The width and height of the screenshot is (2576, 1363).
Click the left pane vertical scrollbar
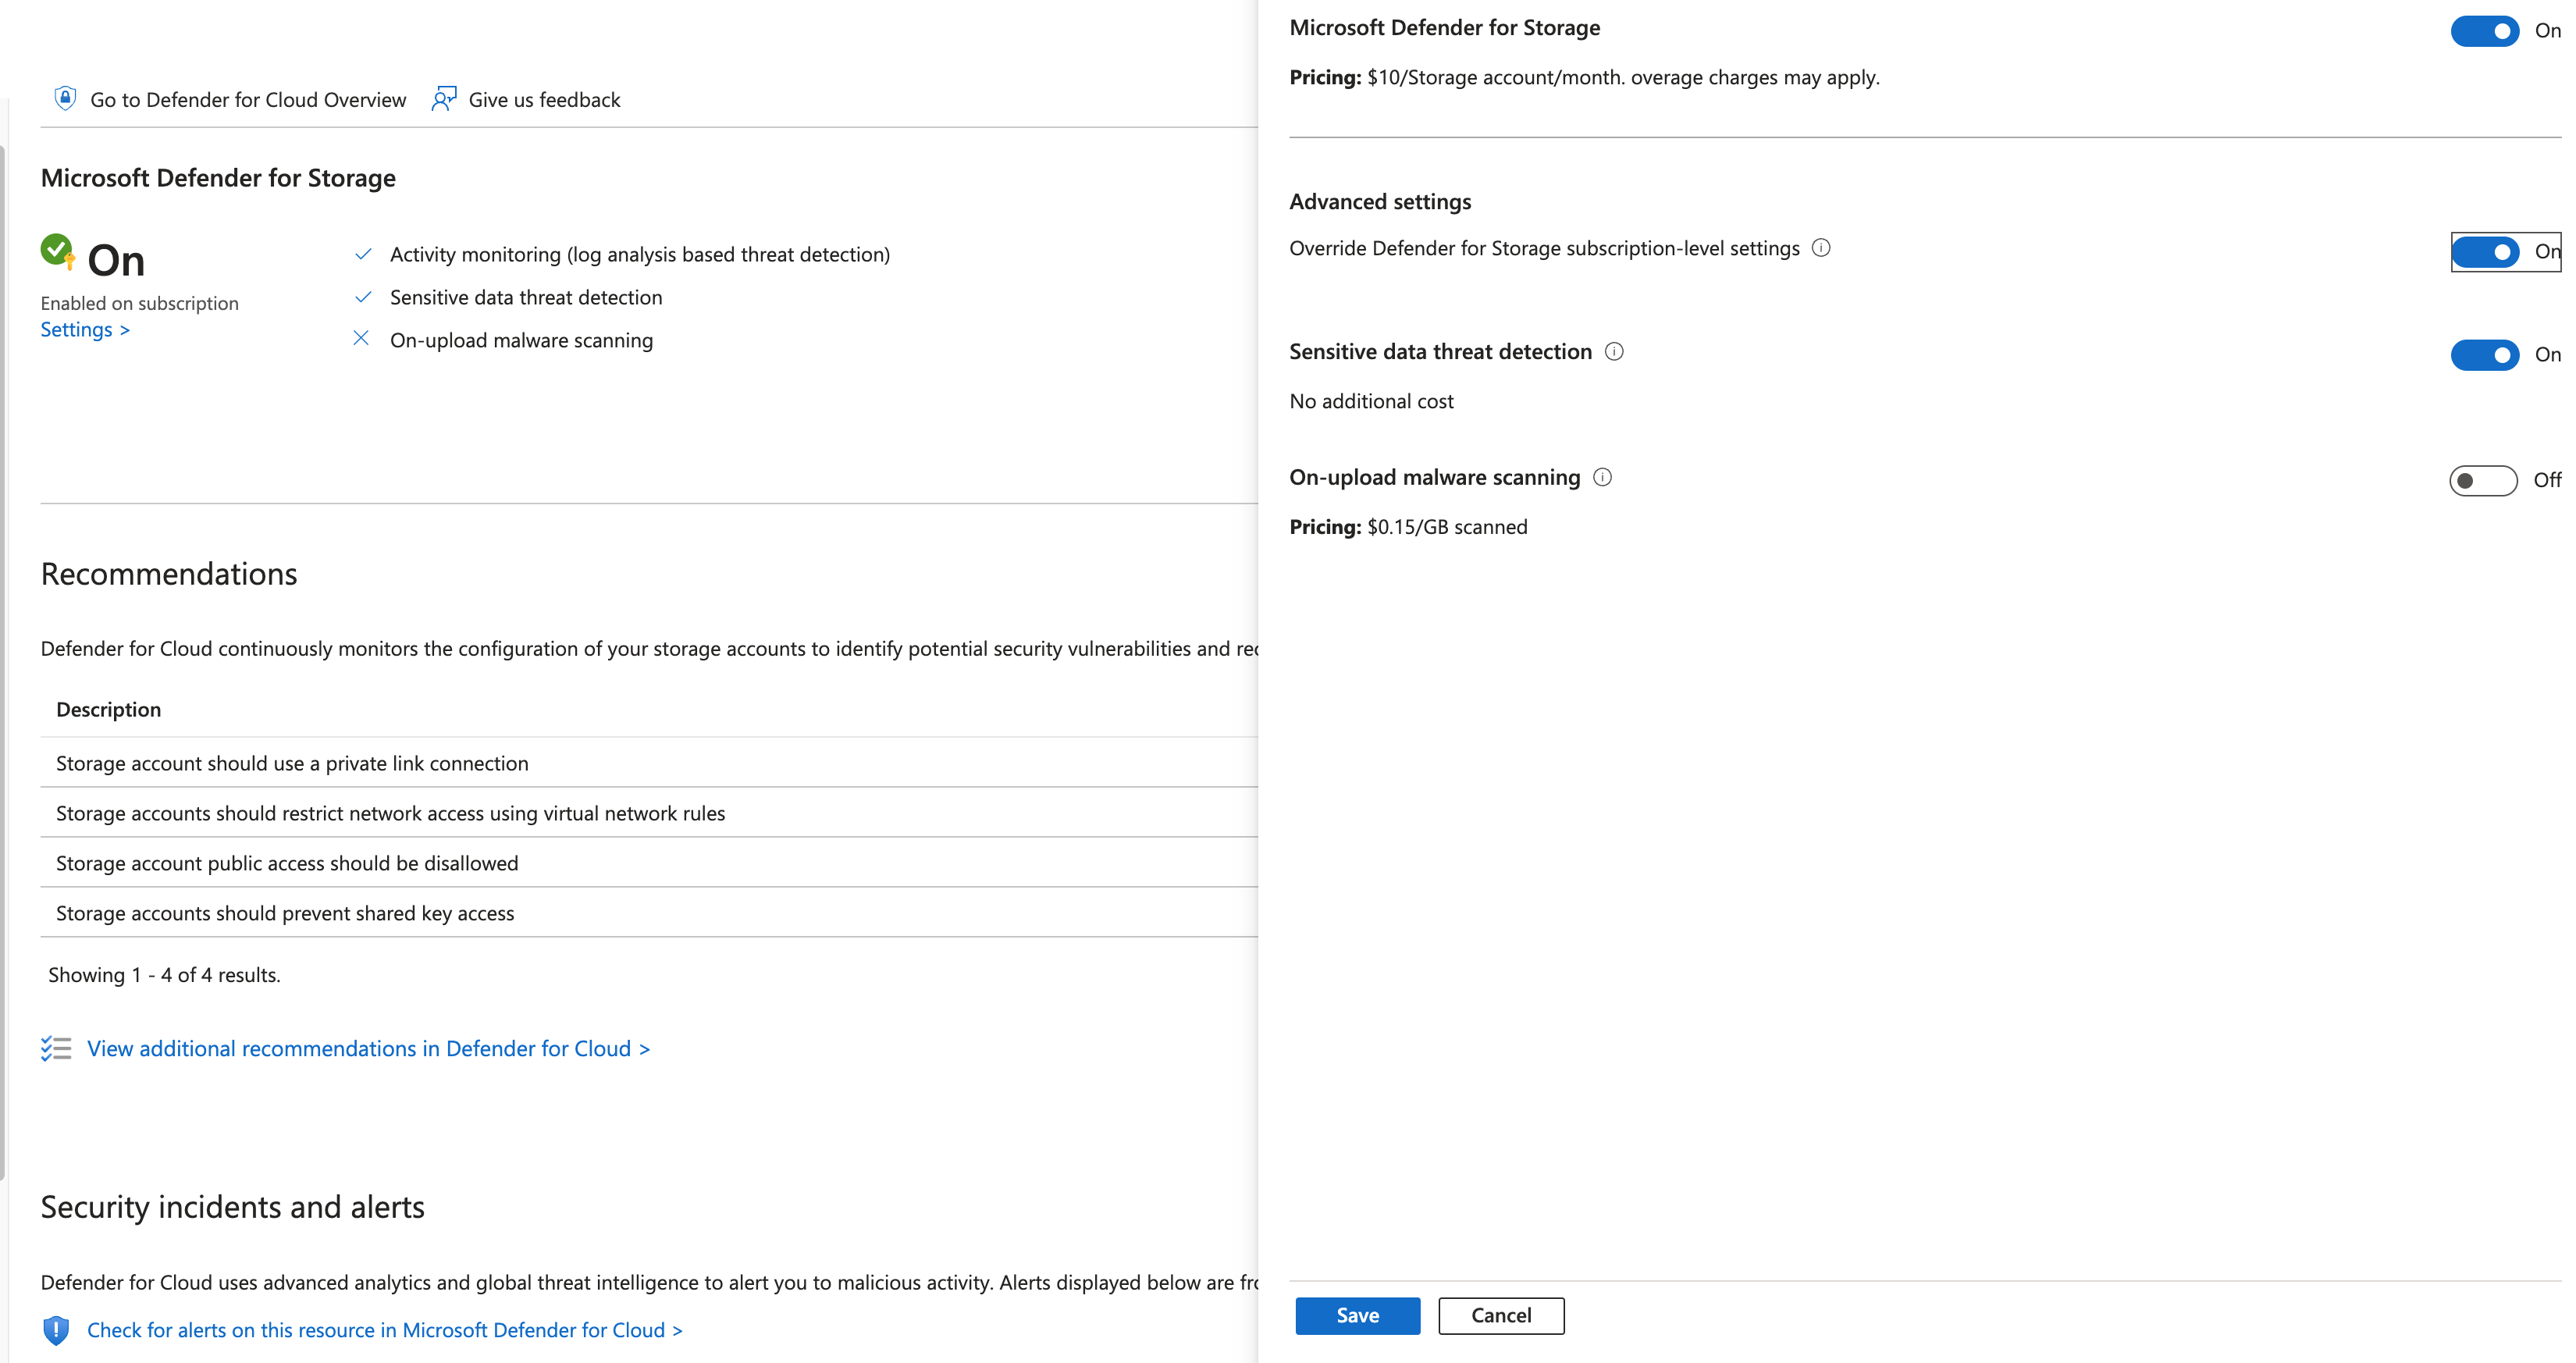click(x=3, y=662)
